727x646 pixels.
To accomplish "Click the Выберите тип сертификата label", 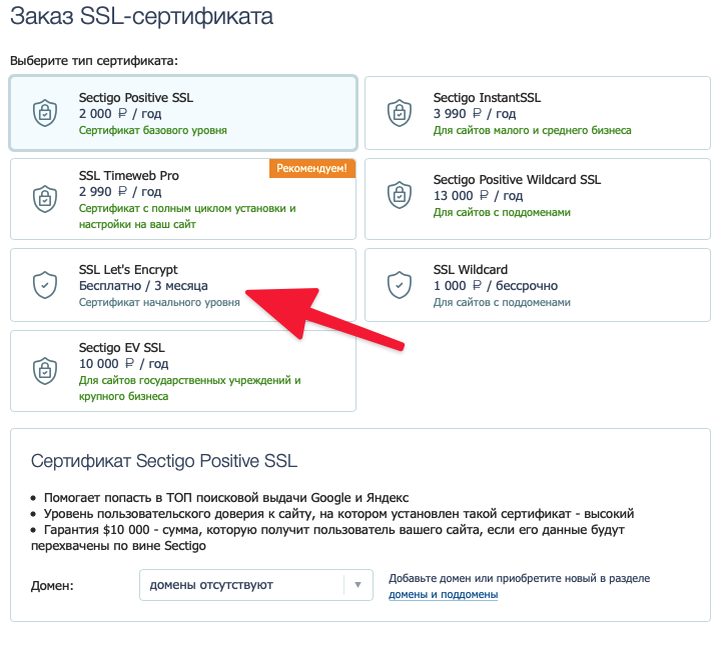I will [x=94, y=61].
